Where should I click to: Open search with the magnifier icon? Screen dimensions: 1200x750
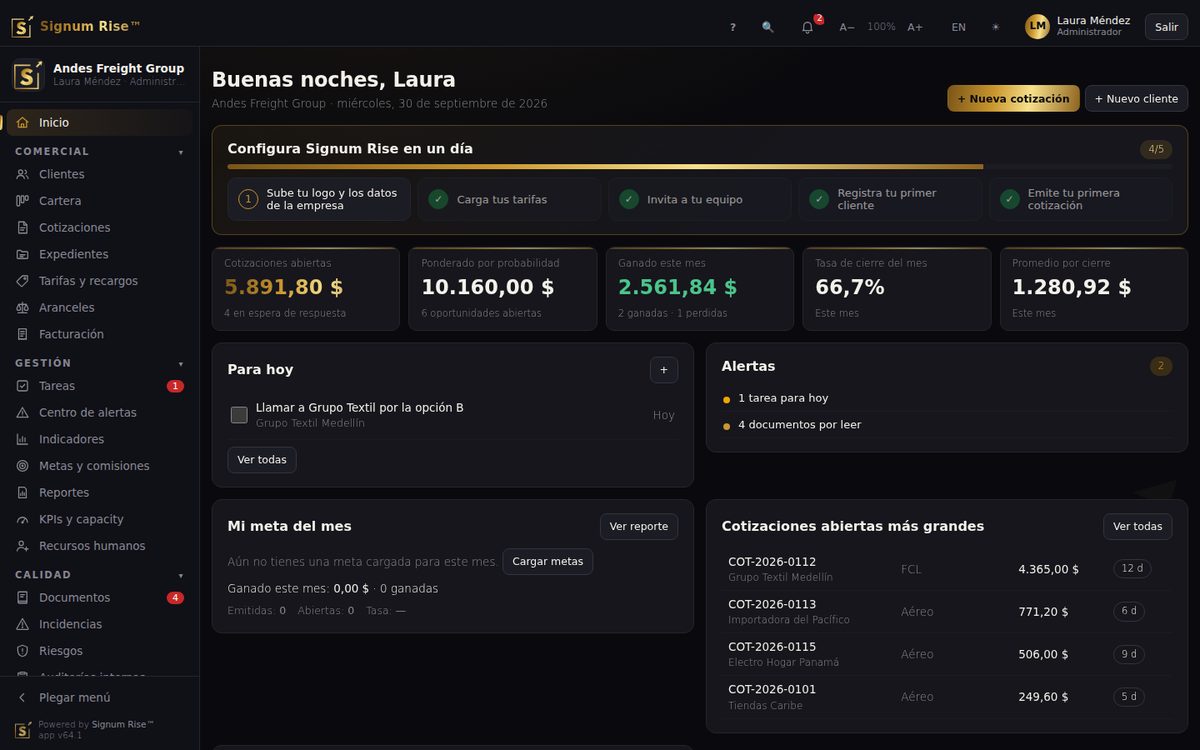point(768,27)
